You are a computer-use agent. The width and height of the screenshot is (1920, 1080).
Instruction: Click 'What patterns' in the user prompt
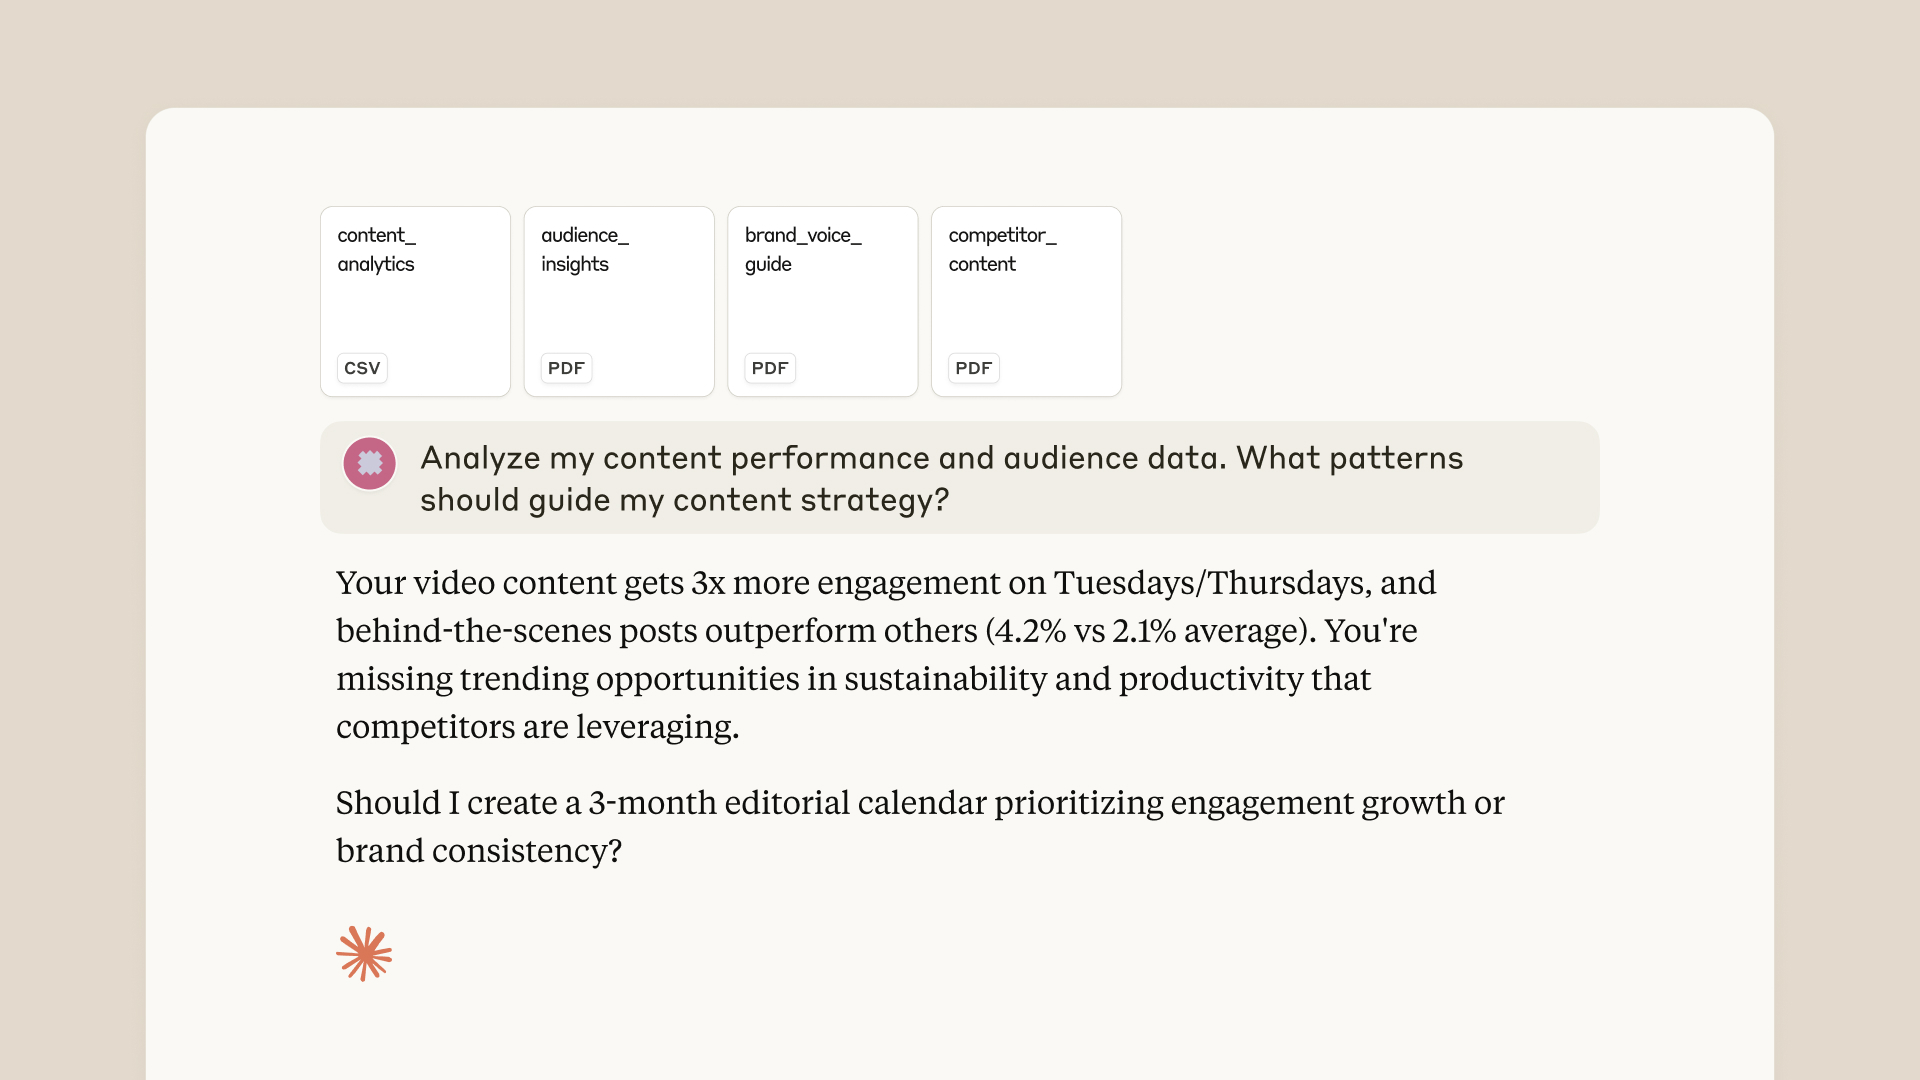click(x=1349, y=458)
